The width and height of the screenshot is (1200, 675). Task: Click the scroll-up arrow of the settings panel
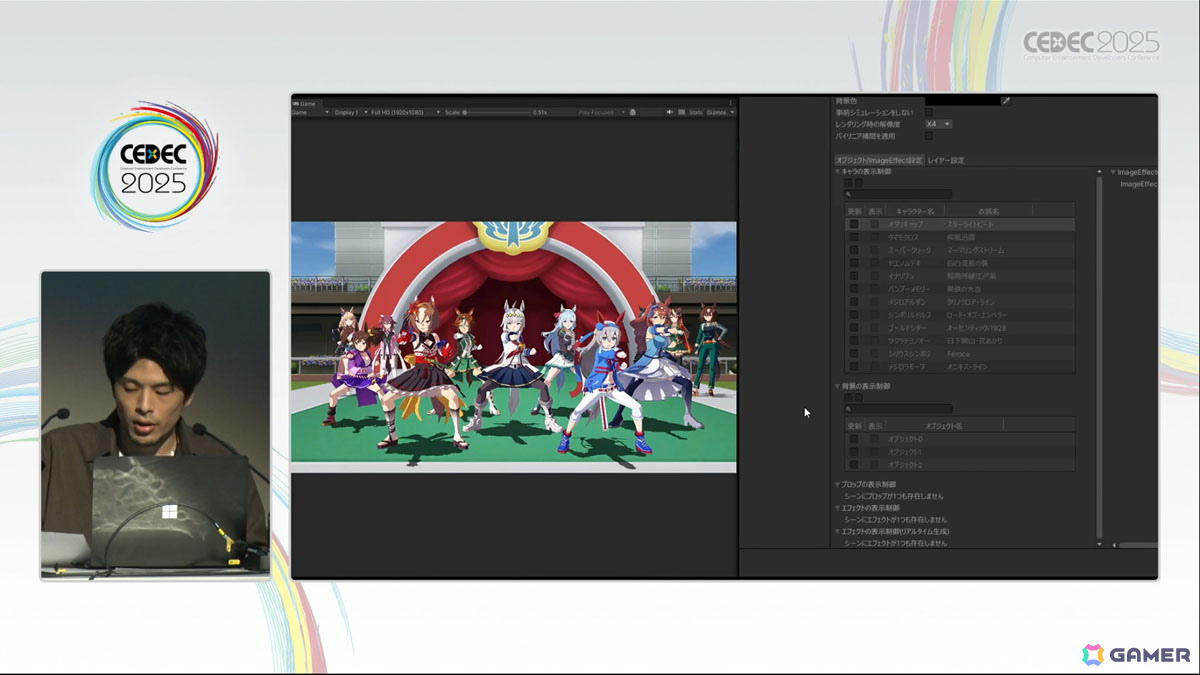pyautogui.click(x=1100, y=173)
